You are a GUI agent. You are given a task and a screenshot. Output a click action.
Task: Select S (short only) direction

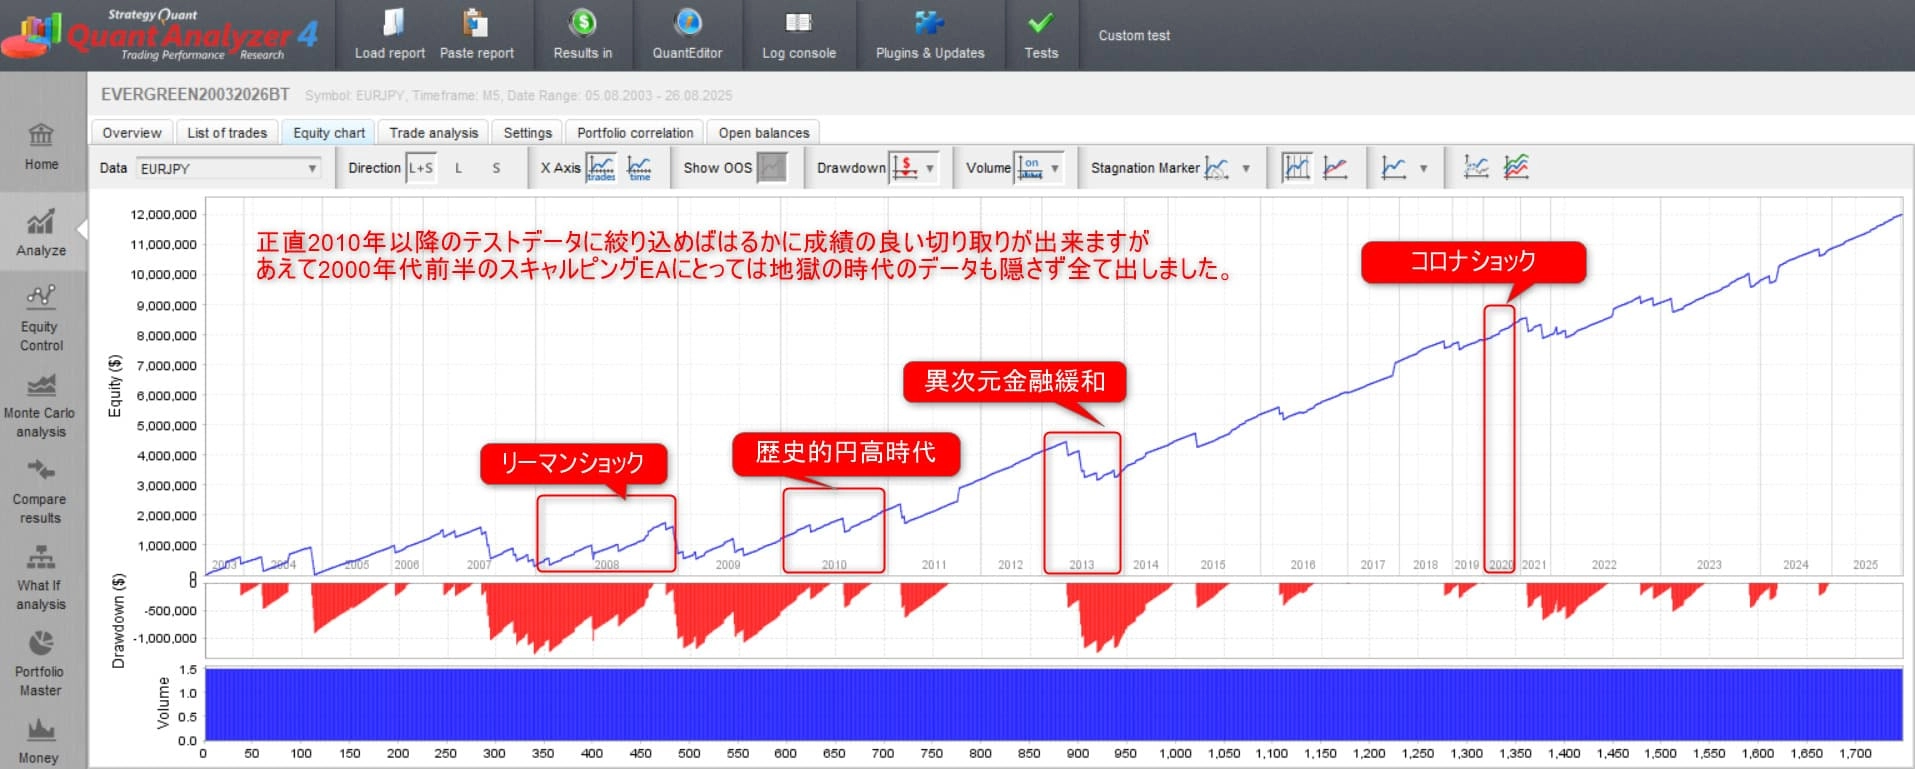point(496,168)
